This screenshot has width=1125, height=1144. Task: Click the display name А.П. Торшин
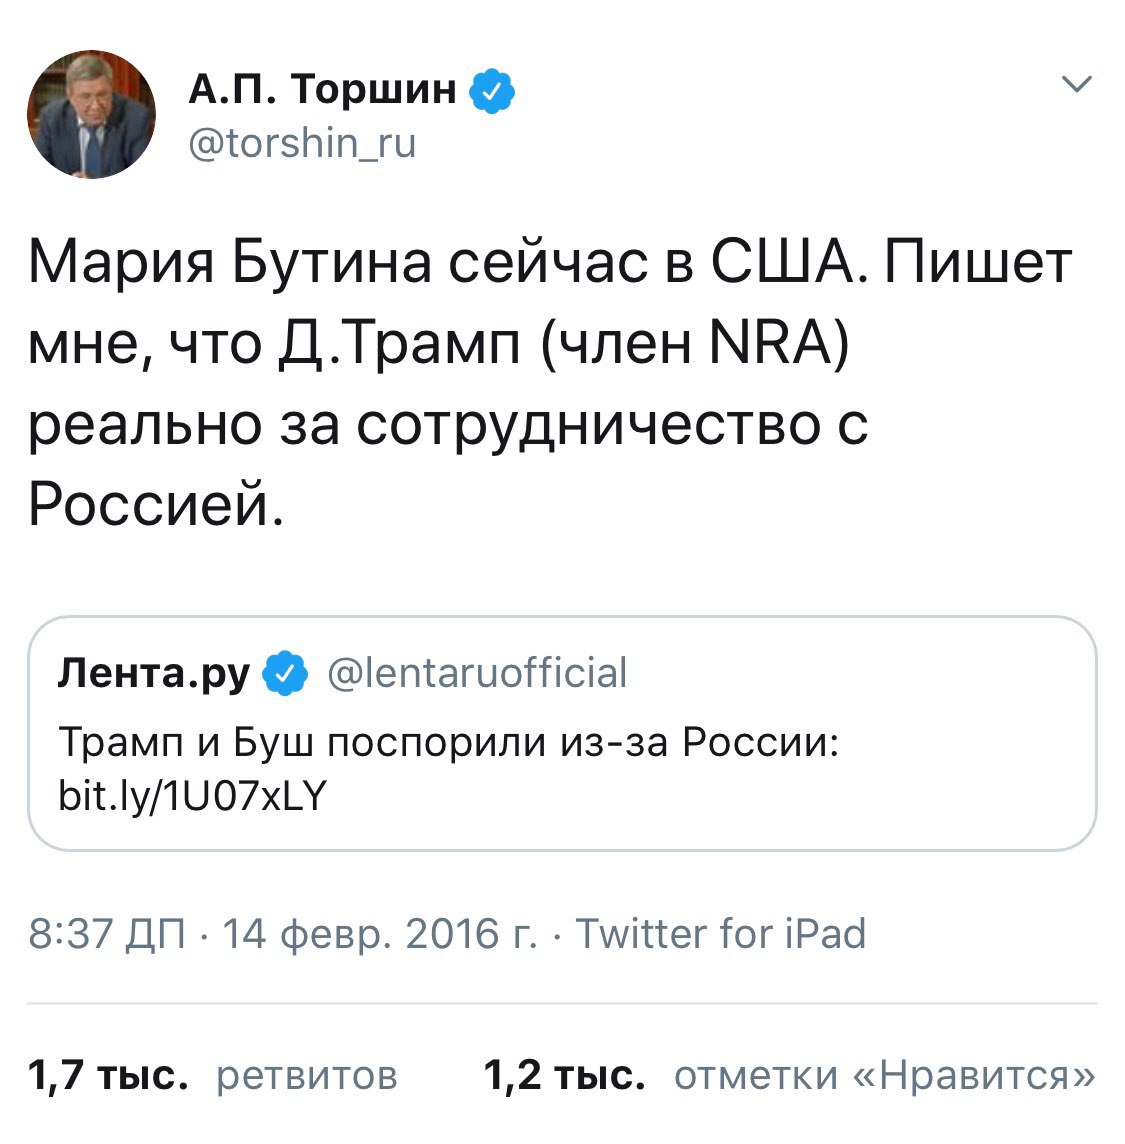point(322,90)
